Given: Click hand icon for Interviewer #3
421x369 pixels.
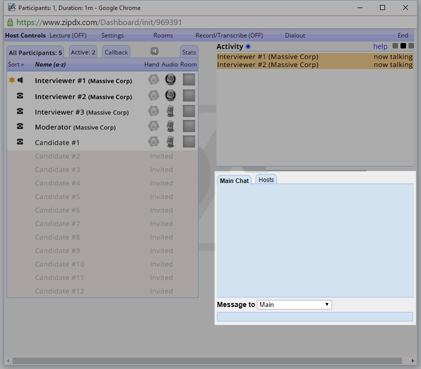Looking at the screenshot, I should point(154,111).
